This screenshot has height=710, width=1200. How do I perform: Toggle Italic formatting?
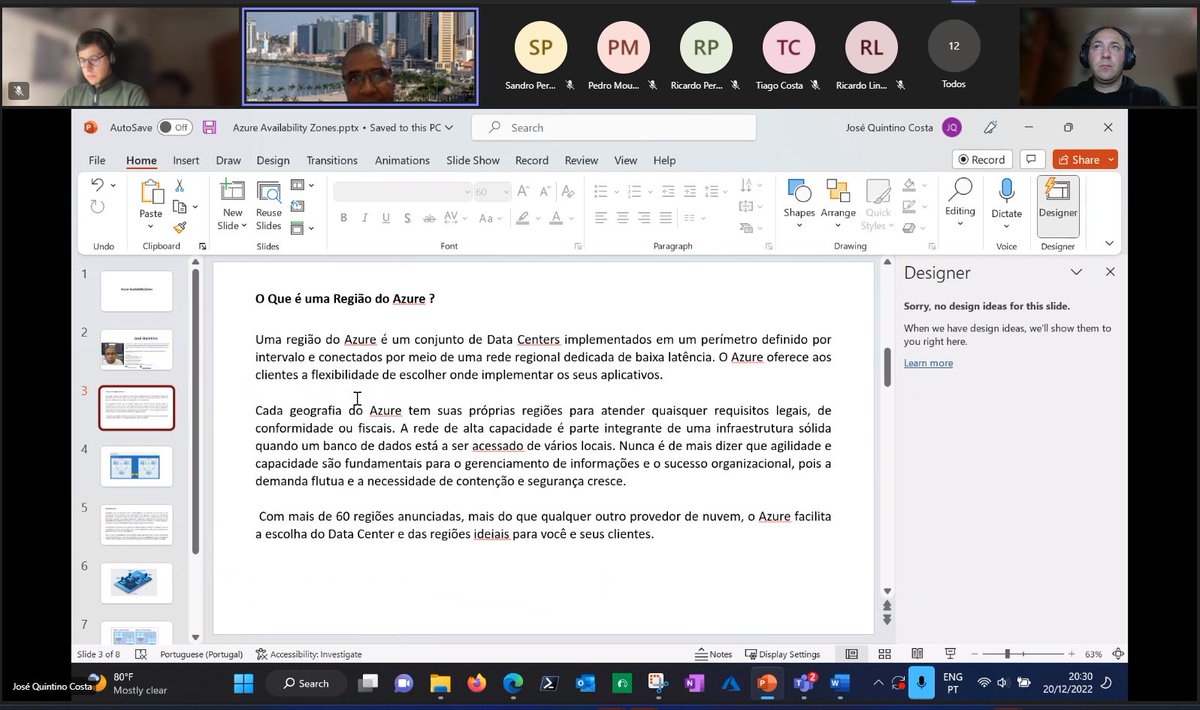click(x=365, y=218)
